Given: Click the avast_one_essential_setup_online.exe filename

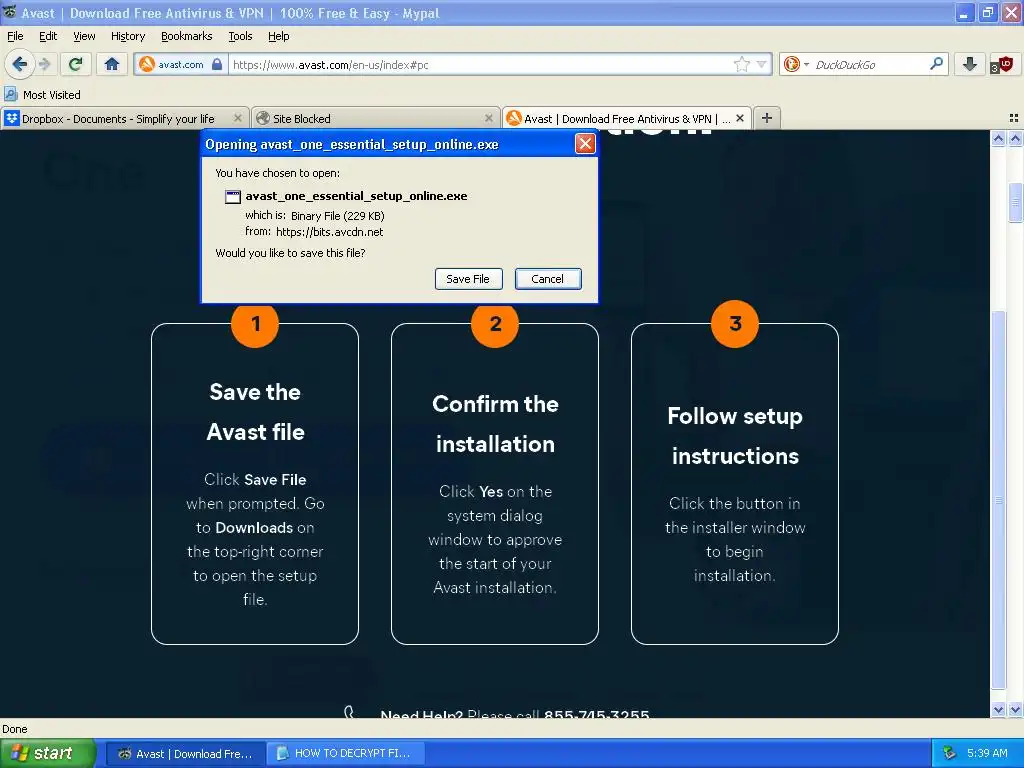Looking at the screenshot, I should pos(356,196).
